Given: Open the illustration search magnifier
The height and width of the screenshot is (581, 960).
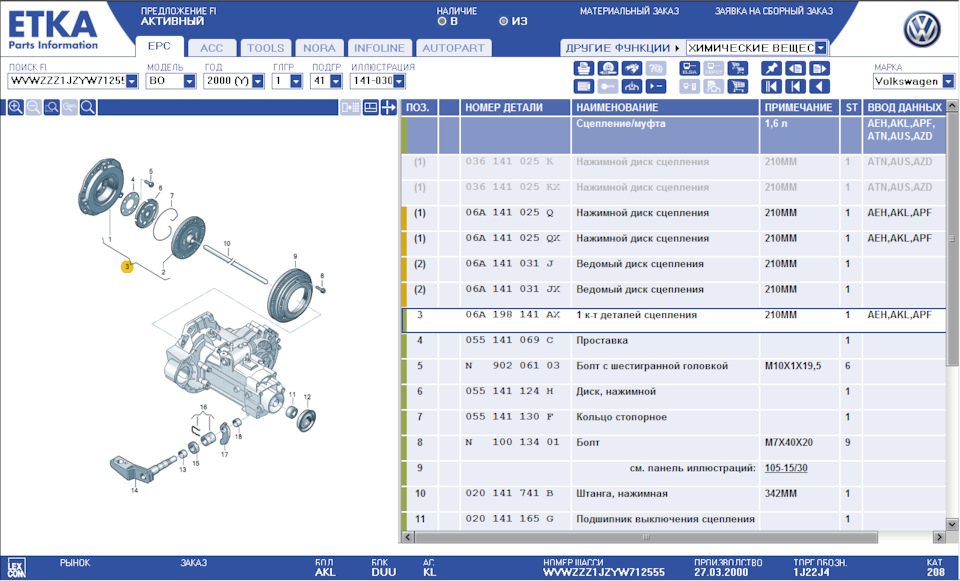Looking at the screenshot, I should click(x=87, y=107).
